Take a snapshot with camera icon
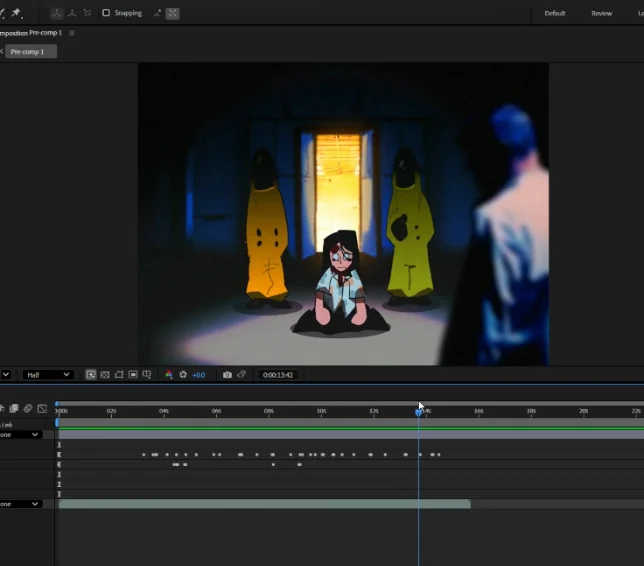The image size is (644, 566). click(227, 375)
